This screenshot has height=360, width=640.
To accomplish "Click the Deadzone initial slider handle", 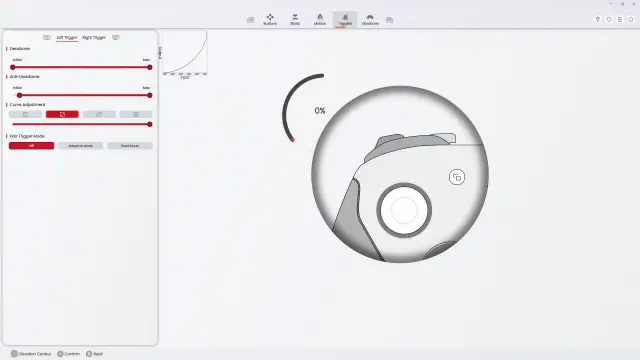I will click(x=13, y=67).
